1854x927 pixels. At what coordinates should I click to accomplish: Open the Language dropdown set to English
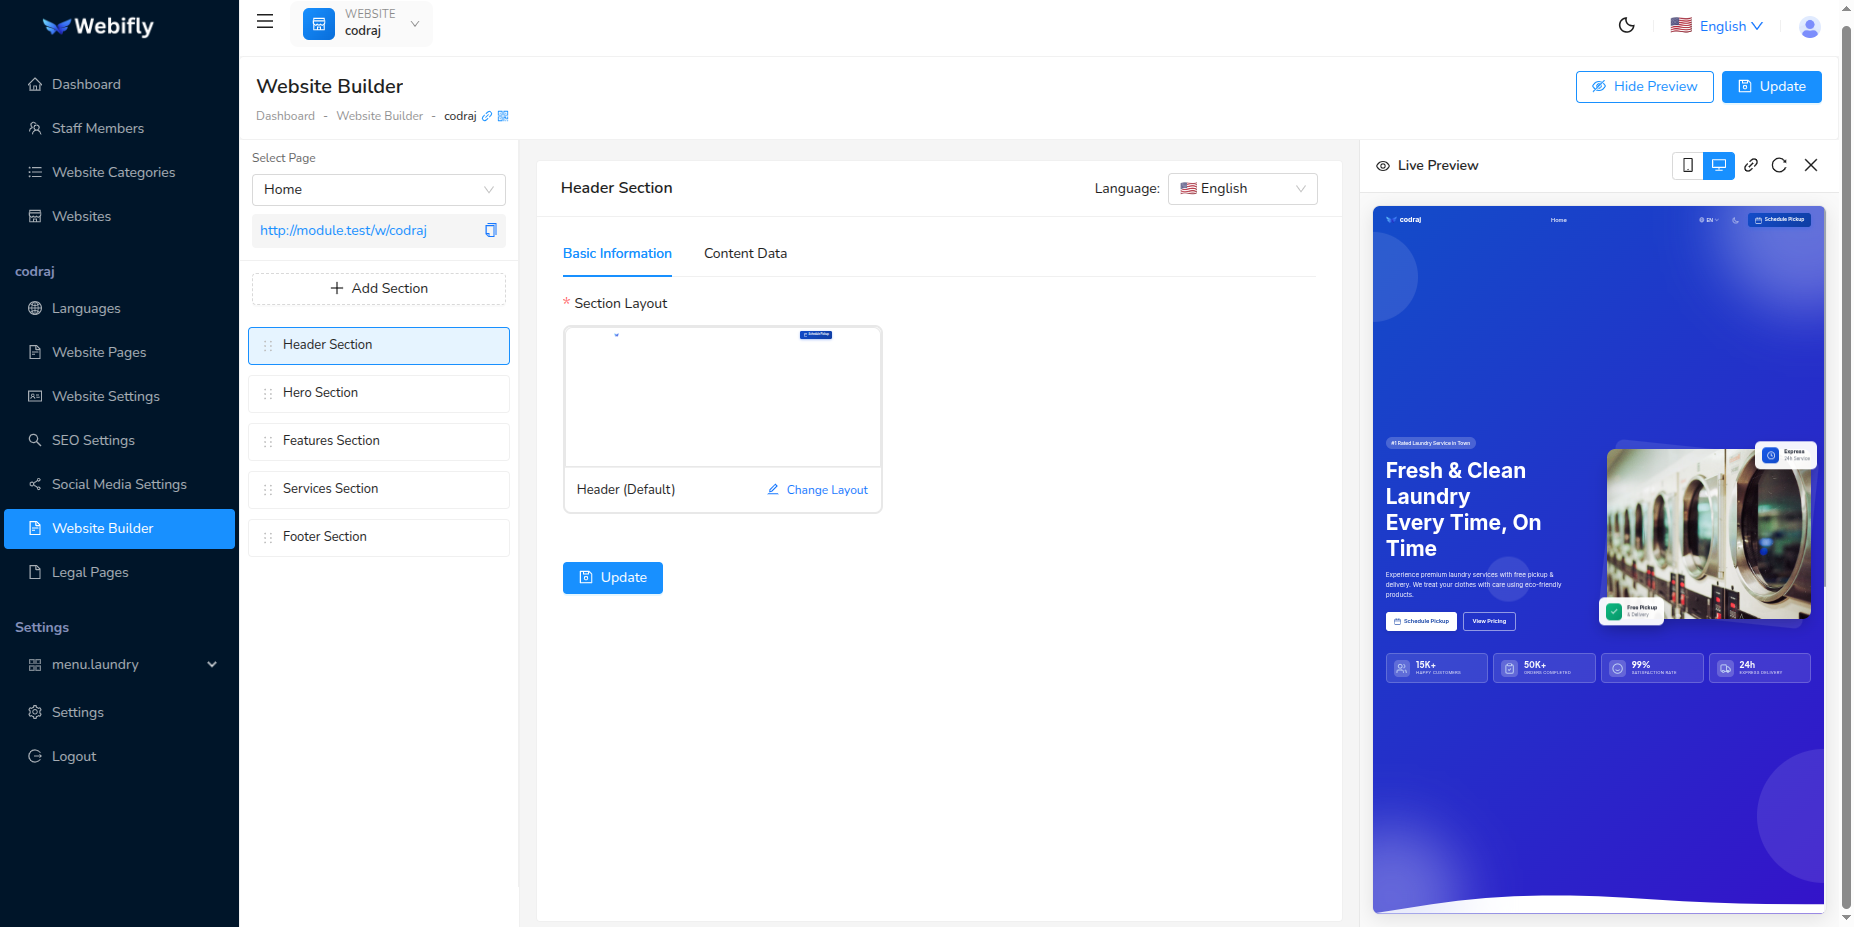click(1242, 188)
